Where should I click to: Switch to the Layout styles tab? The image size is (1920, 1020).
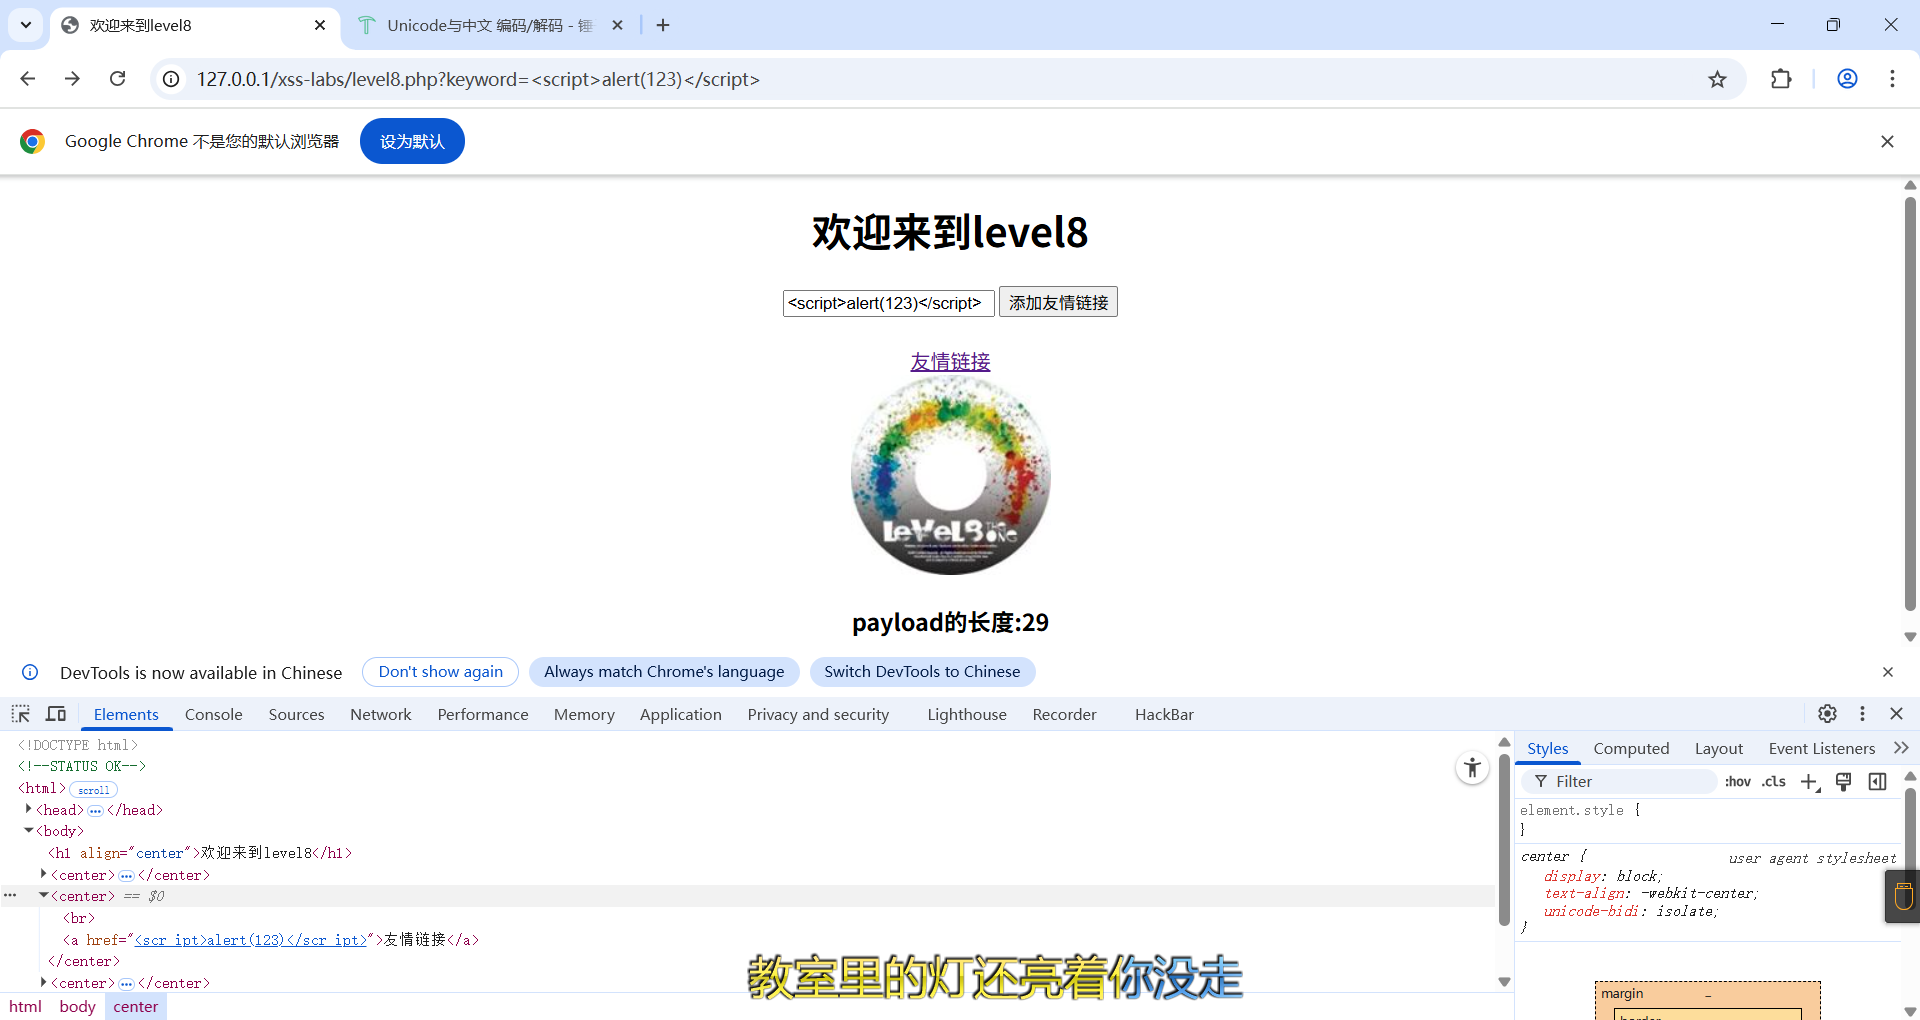1718,748
